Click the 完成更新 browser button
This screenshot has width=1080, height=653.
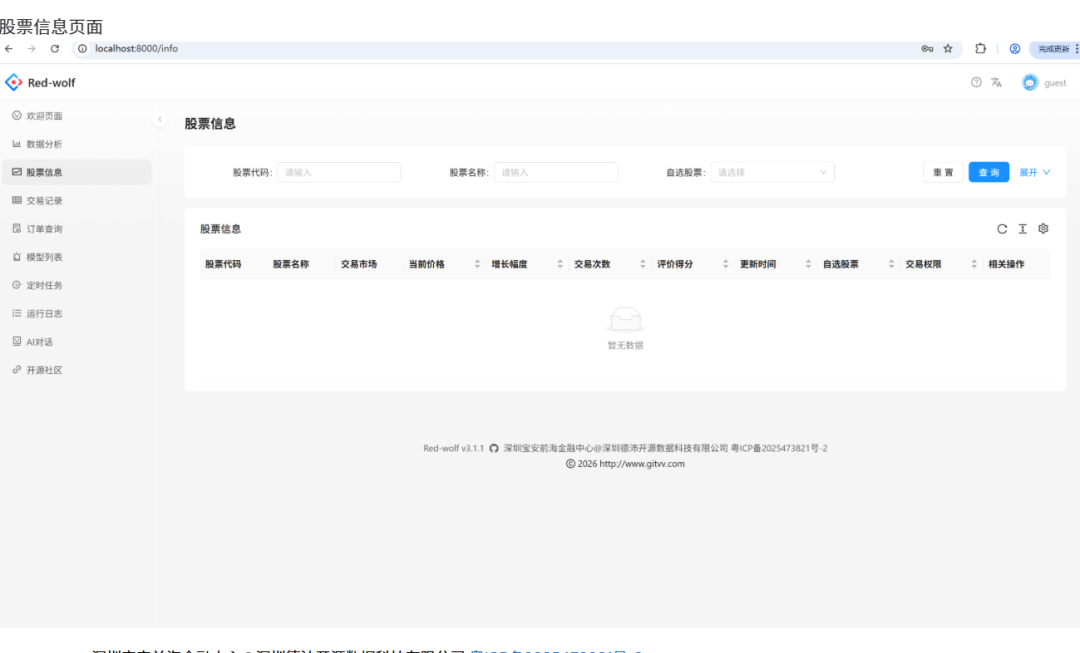[1054, 49]
